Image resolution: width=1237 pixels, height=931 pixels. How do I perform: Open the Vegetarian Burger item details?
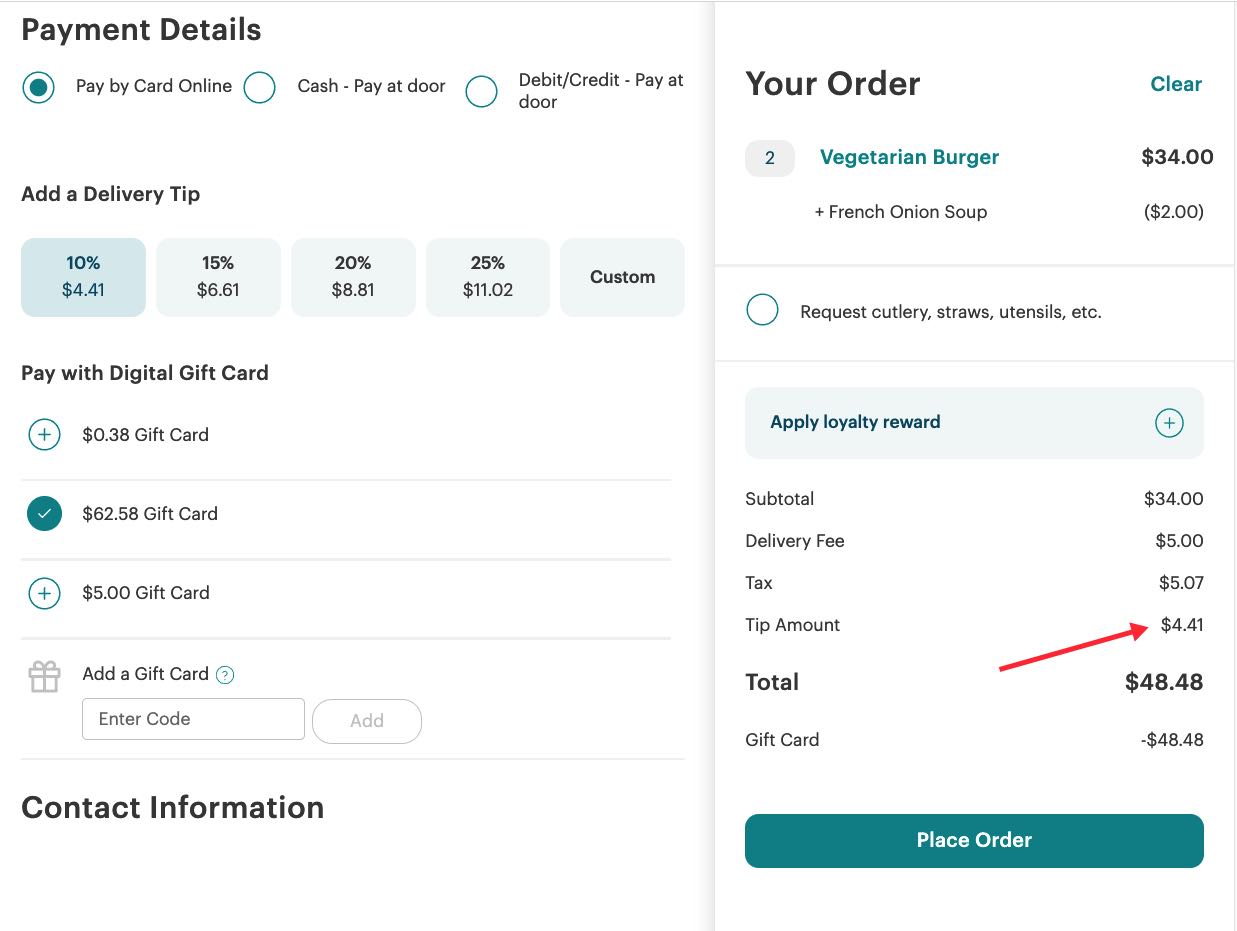(x=908, y=157)
